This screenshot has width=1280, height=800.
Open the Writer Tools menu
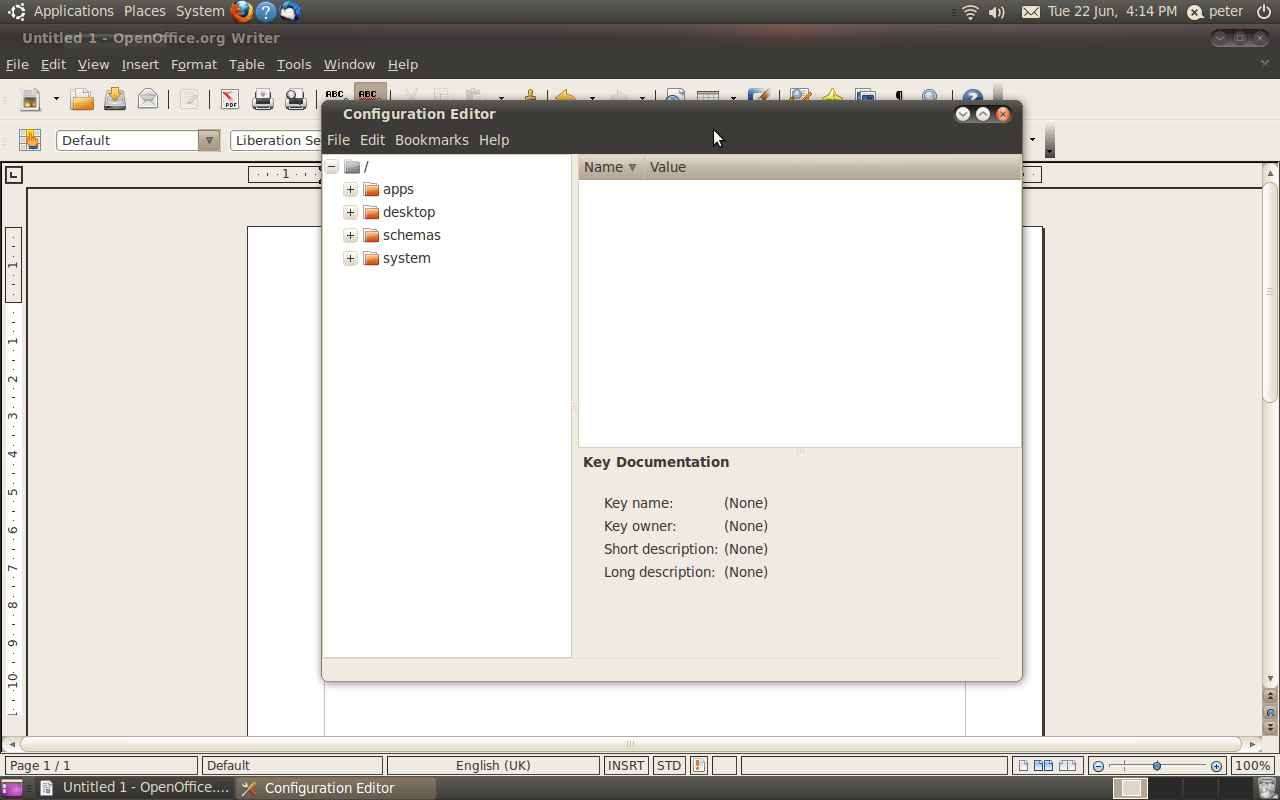(294, 64)
